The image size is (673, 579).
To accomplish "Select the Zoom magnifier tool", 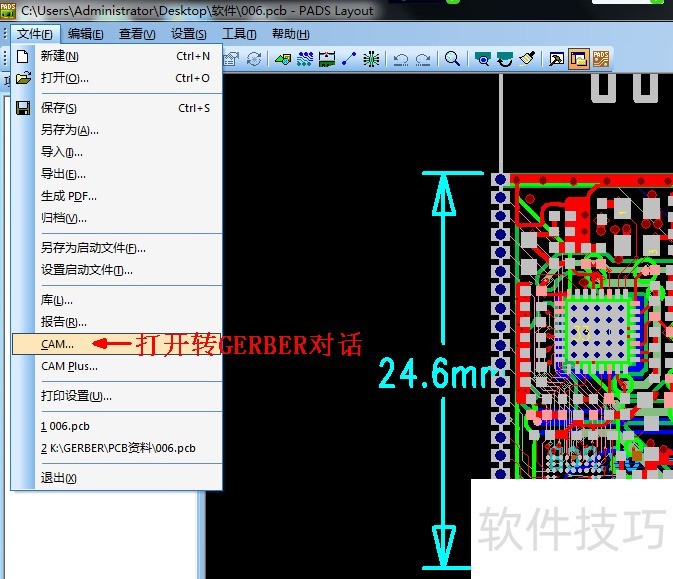I will click(452, 59).
